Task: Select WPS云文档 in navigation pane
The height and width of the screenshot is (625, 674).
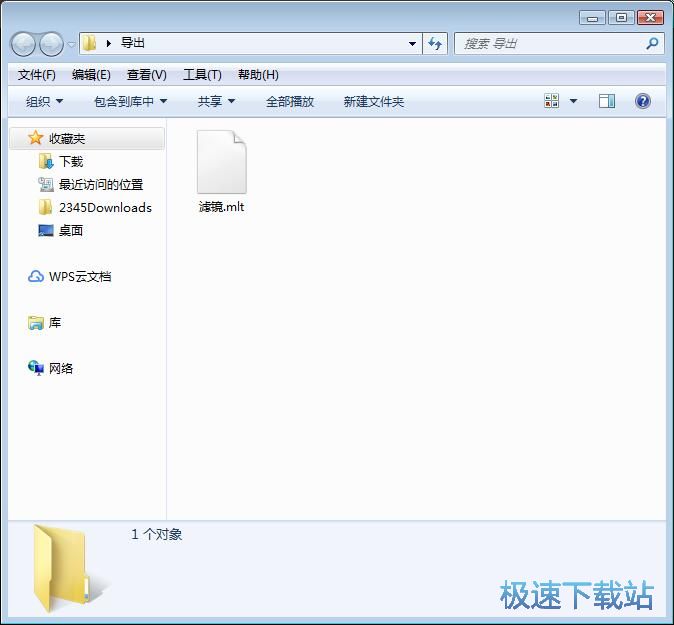Action: [80, 276]
